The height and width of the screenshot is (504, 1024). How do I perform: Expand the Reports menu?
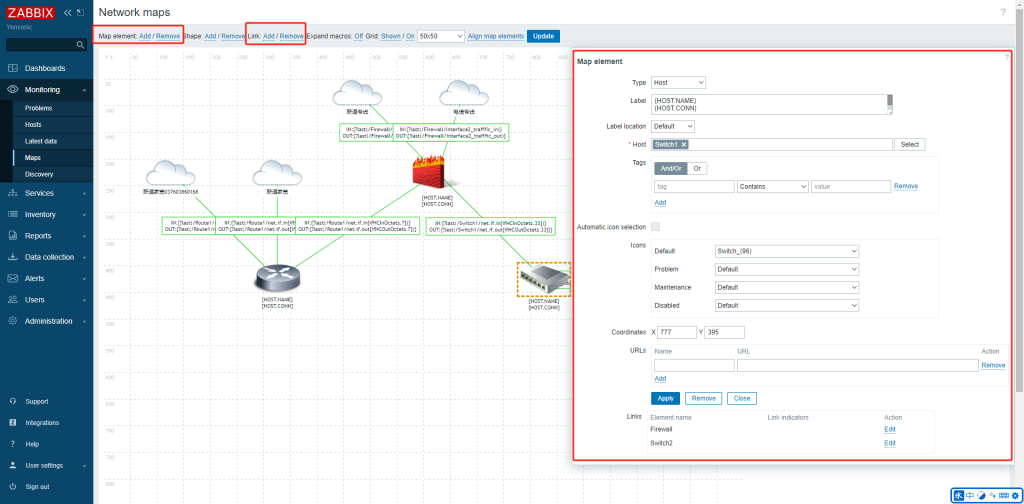click(46, 236)
